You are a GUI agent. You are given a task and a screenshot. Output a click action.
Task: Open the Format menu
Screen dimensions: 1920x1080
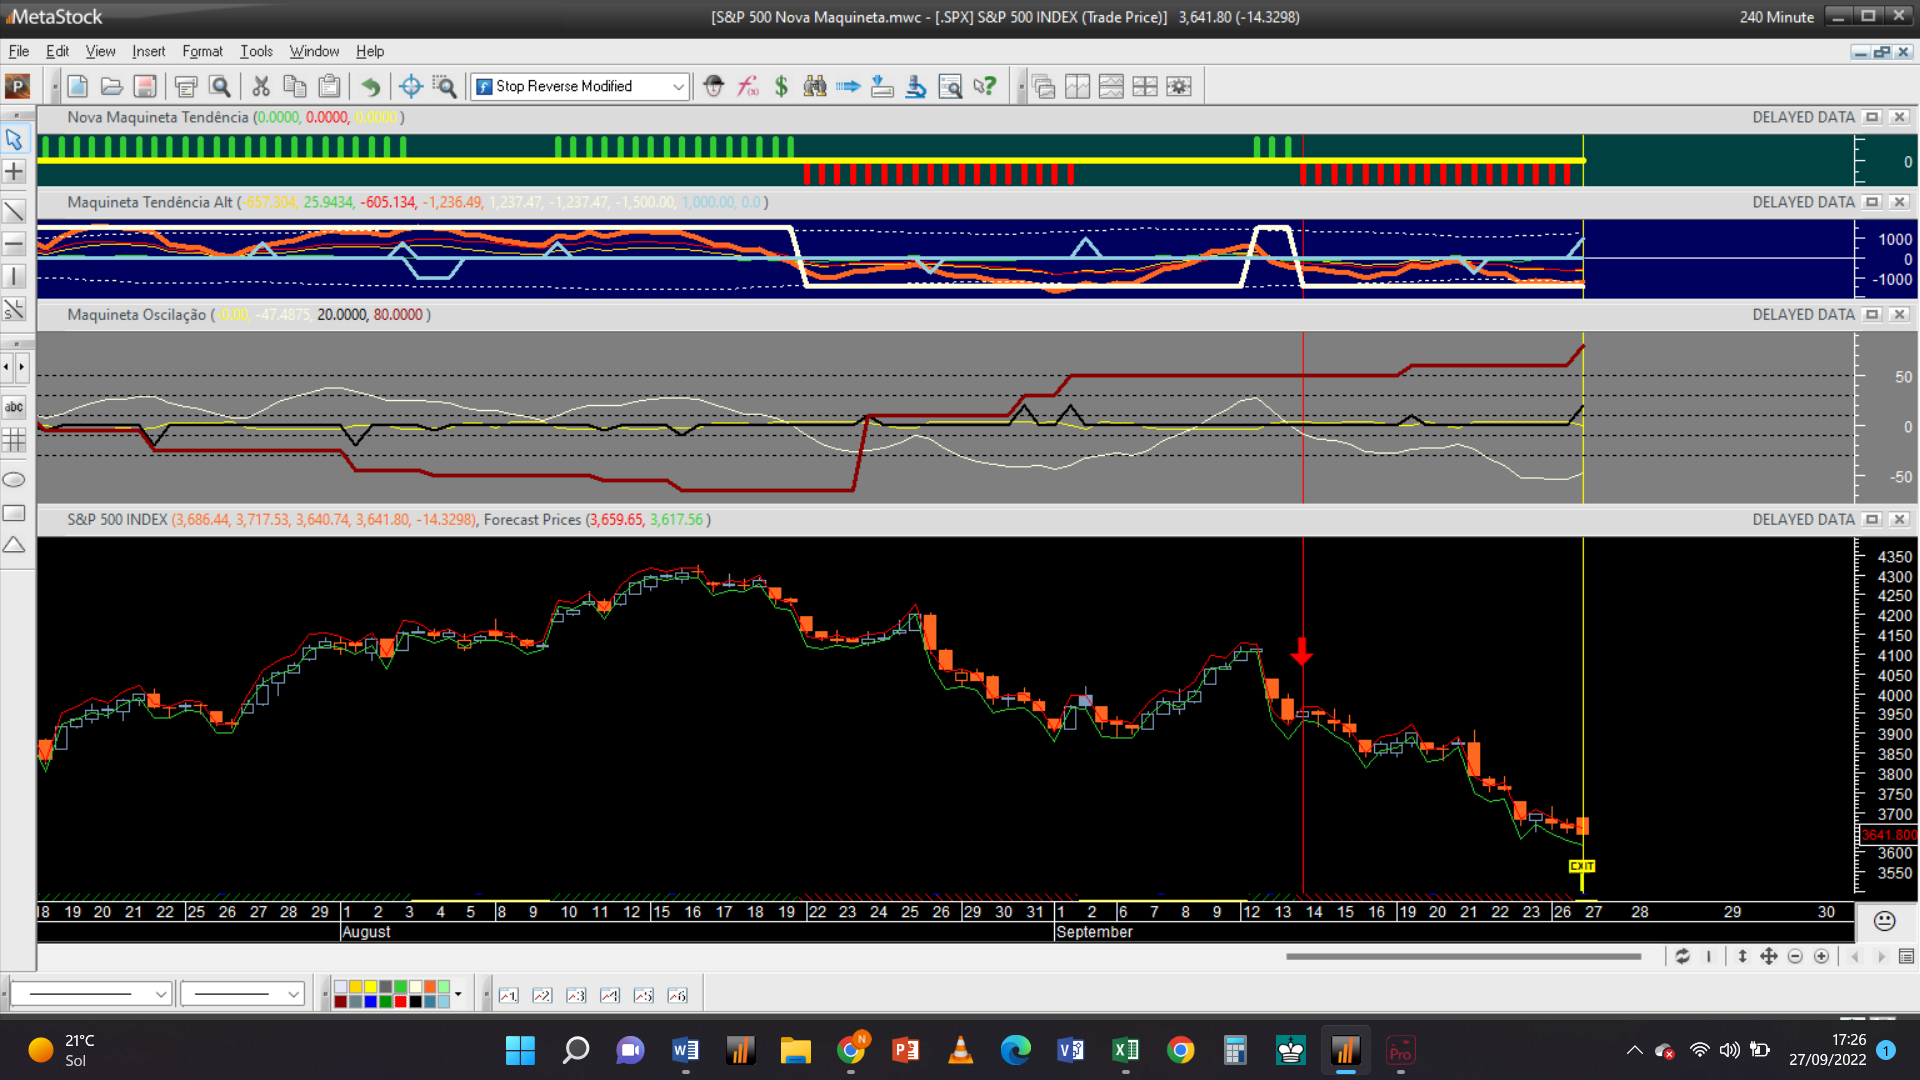point(202,51)
